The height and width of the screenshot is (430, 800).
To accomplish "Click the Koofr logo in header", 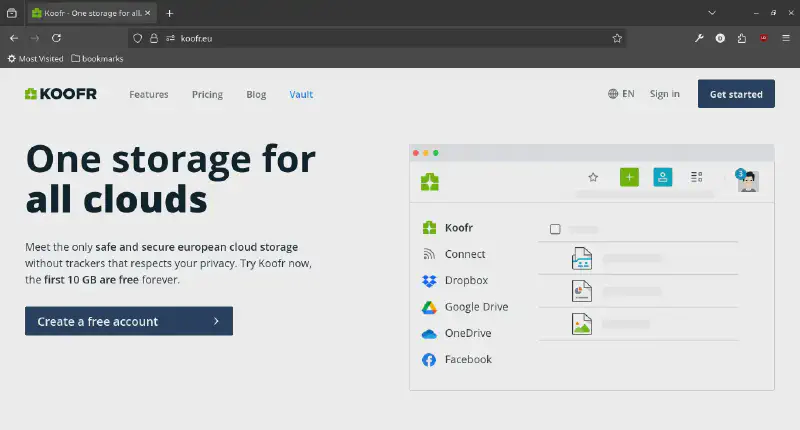I will (x=61, y=94).
